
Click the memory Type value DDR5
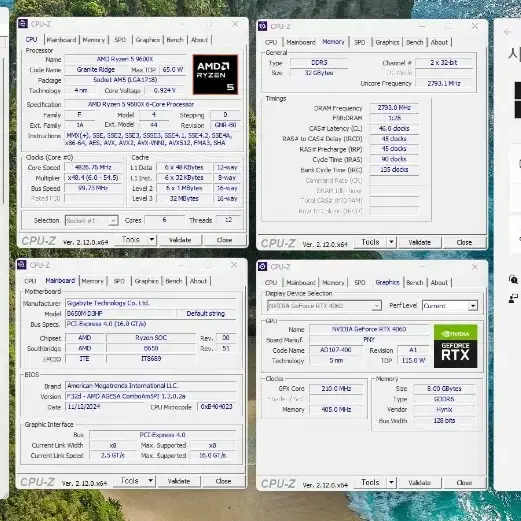pos(319,62)
